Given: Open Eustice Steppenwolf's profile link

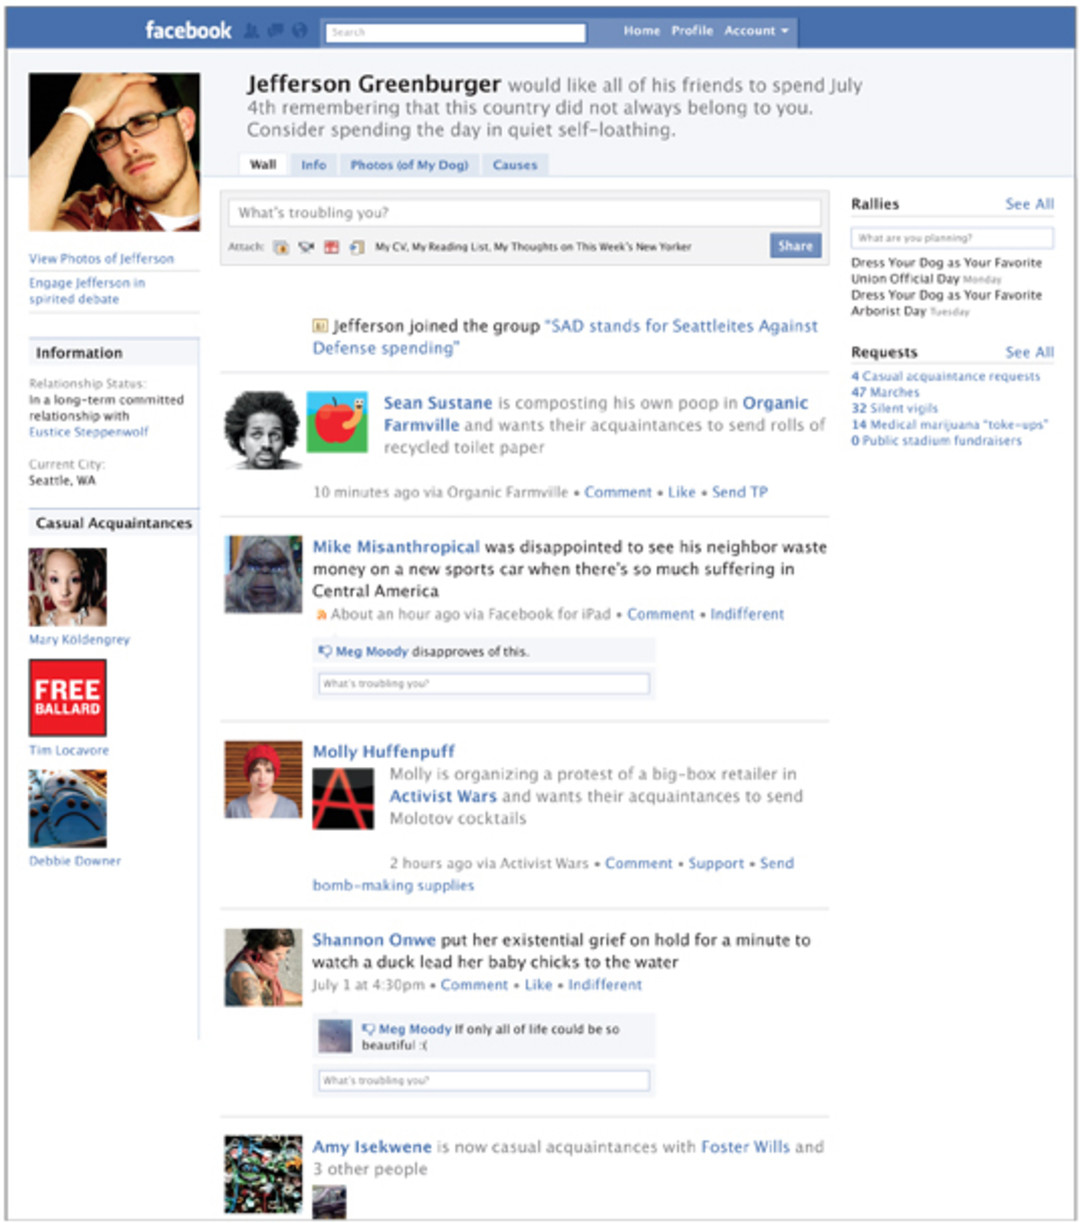Looking at the screenshot, I should click(x=89, y=432).
